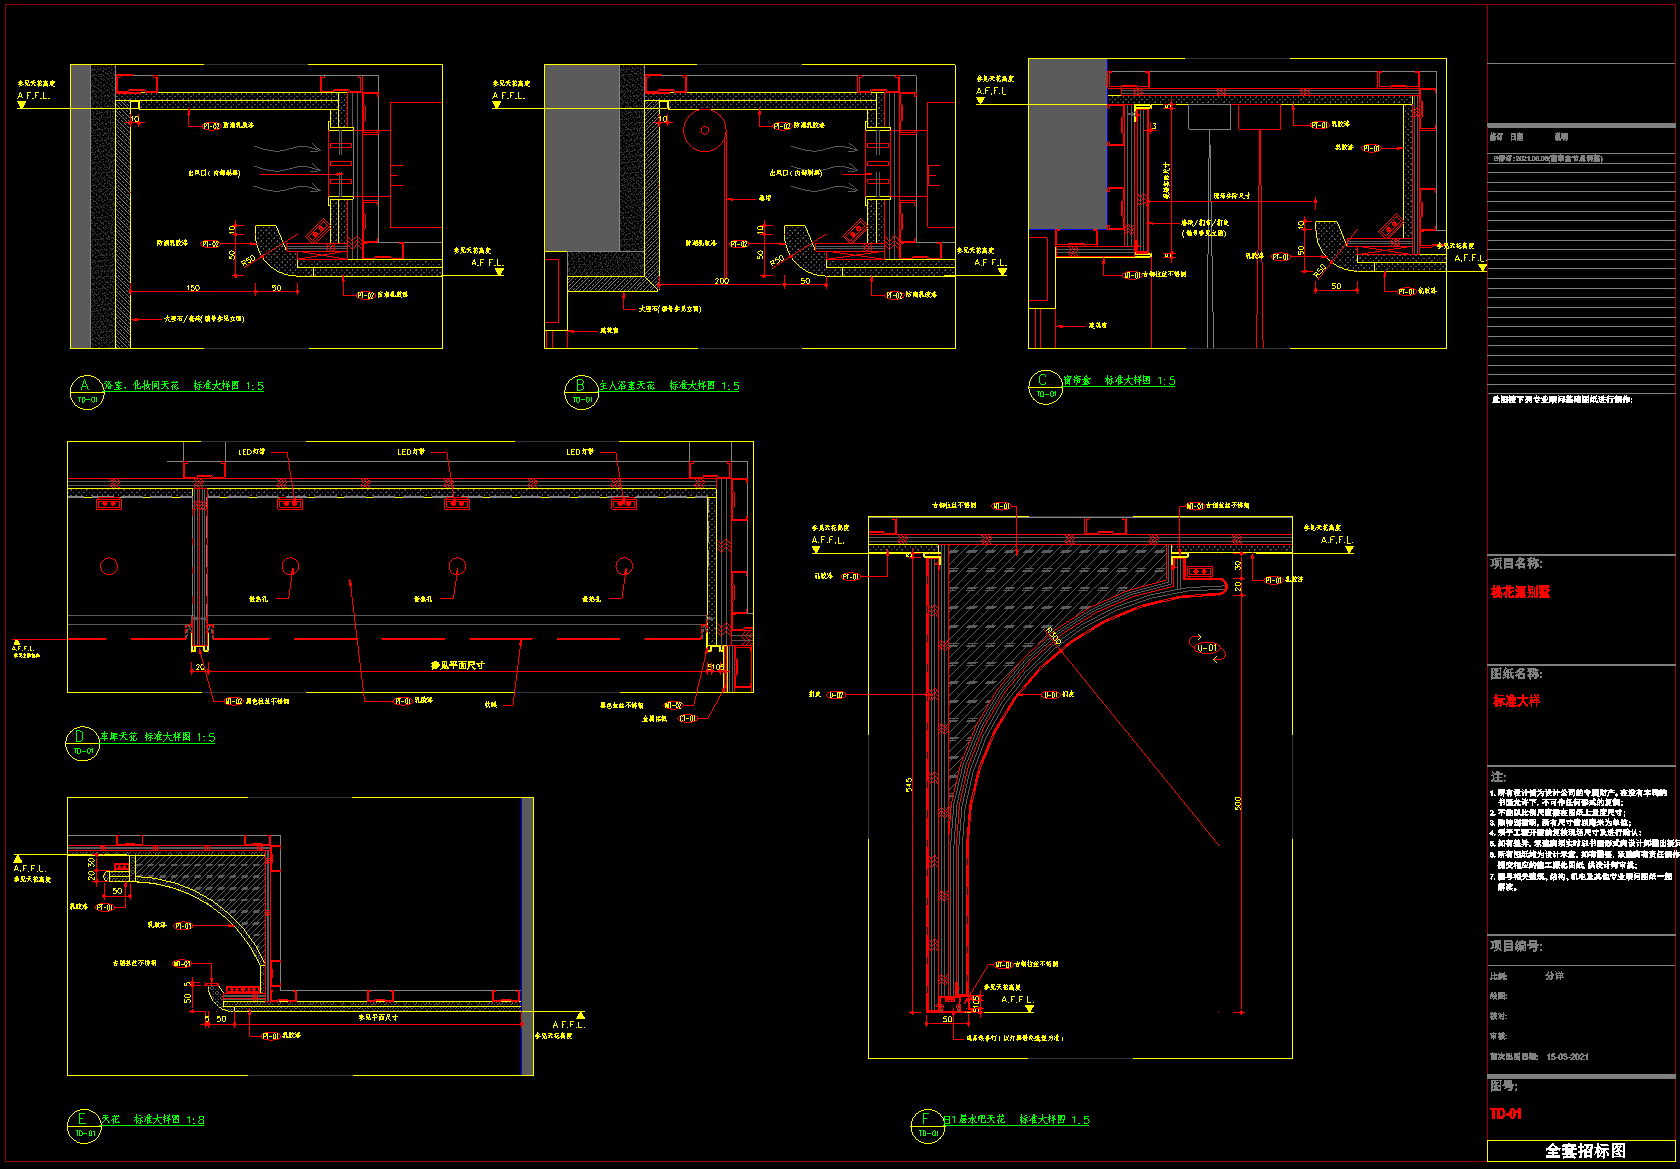
Task: Select detail bubble C symbol
Action: coord(1045,386)
